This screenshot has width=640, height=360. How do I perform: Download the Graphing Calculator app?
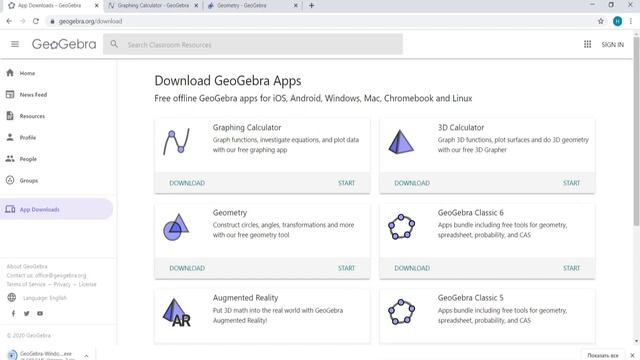pos(187,183)
